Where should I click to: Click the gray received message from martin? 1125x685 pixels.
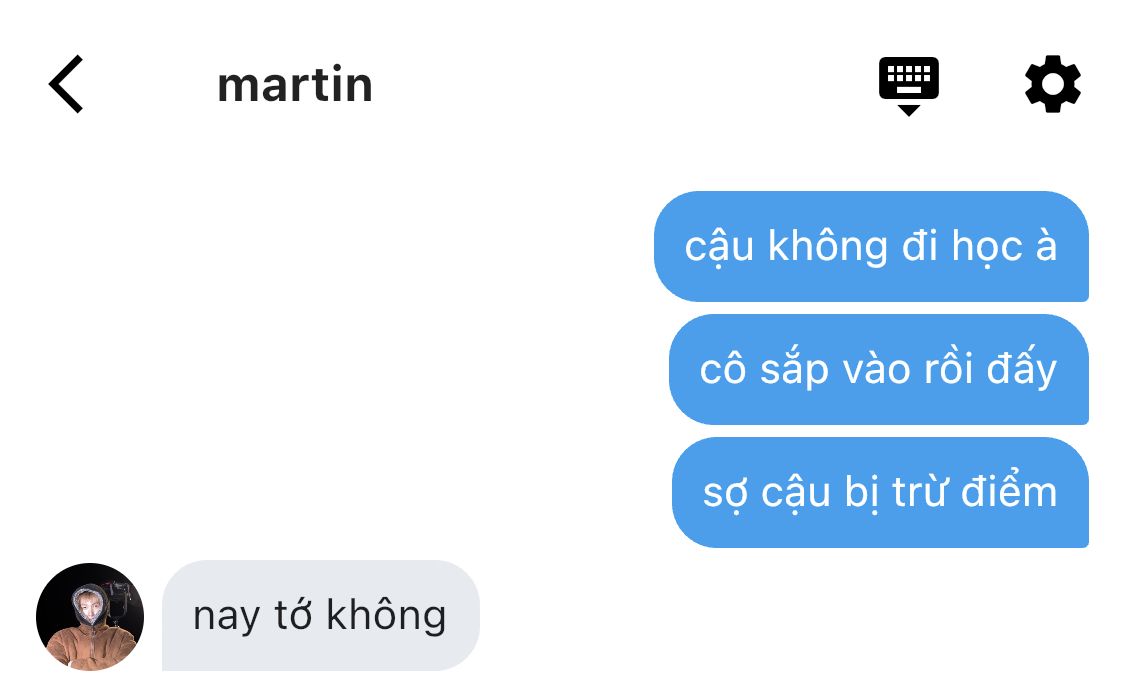(x=321, y=615)
